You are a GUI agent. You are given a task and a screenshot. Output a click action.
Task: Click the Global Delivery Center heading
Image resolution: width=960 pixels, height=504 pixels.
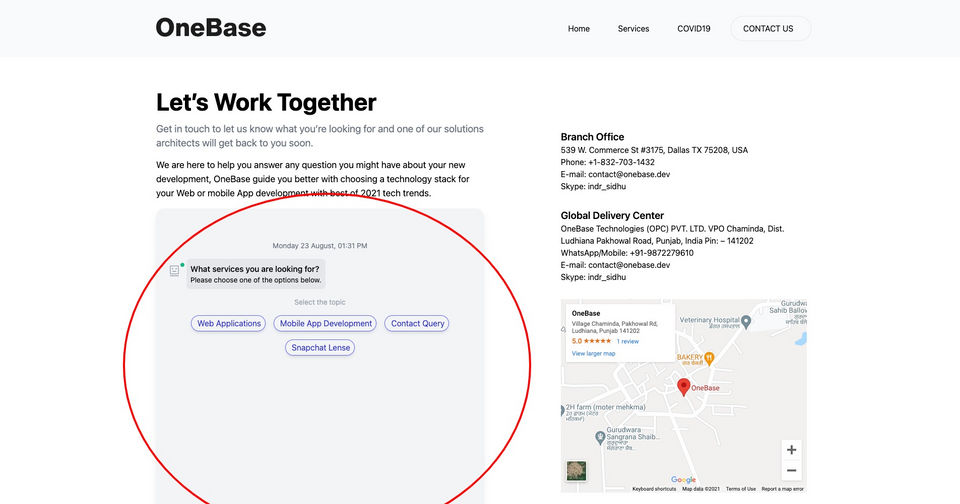click(612, 216)
